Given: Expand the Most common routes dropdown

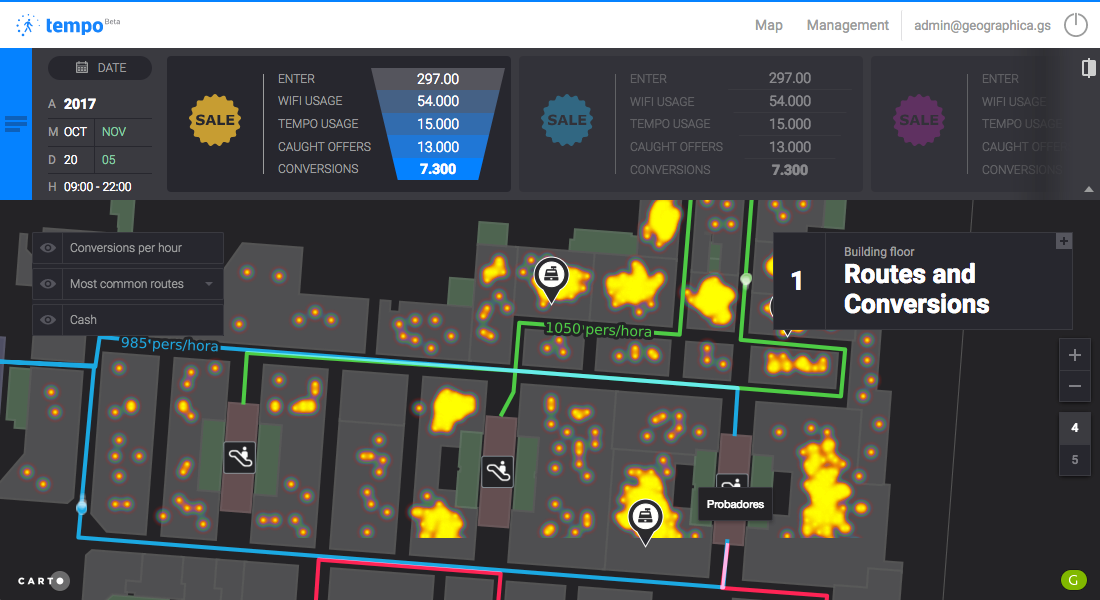Looking at the screenshot, I should [x=207, y=284].
